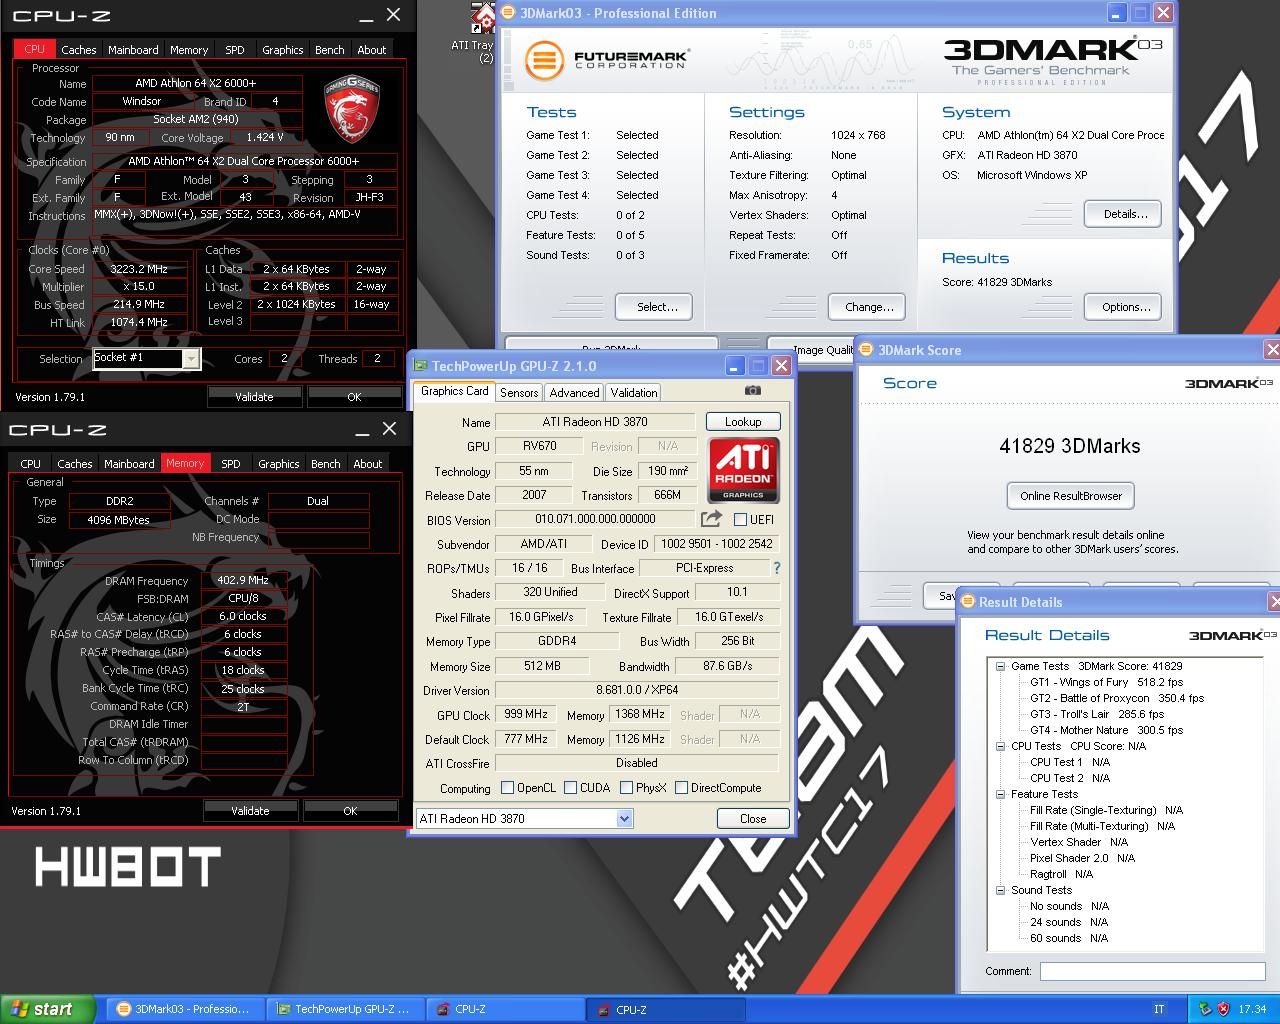Click the 3DMark Score title bar icon
Screen dimensions: 1280x1024
coord(866,350)
